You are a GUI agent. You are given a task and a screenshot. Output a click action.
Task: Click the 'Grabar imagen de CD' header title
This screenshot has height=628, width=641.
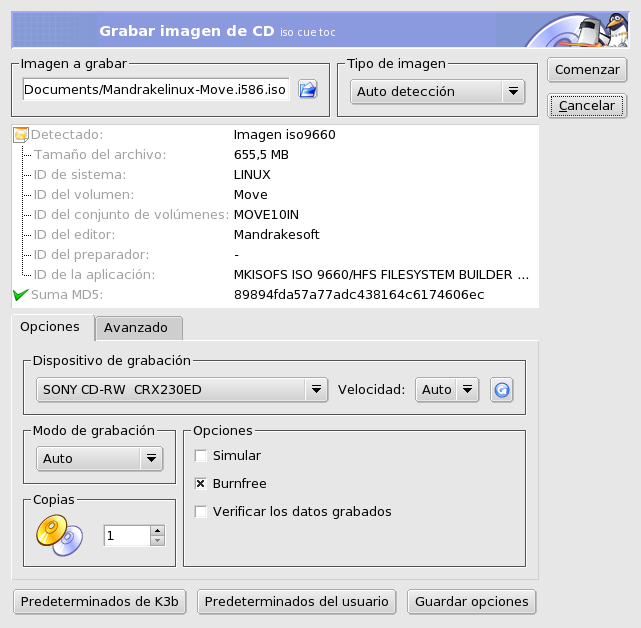(187, 31)
